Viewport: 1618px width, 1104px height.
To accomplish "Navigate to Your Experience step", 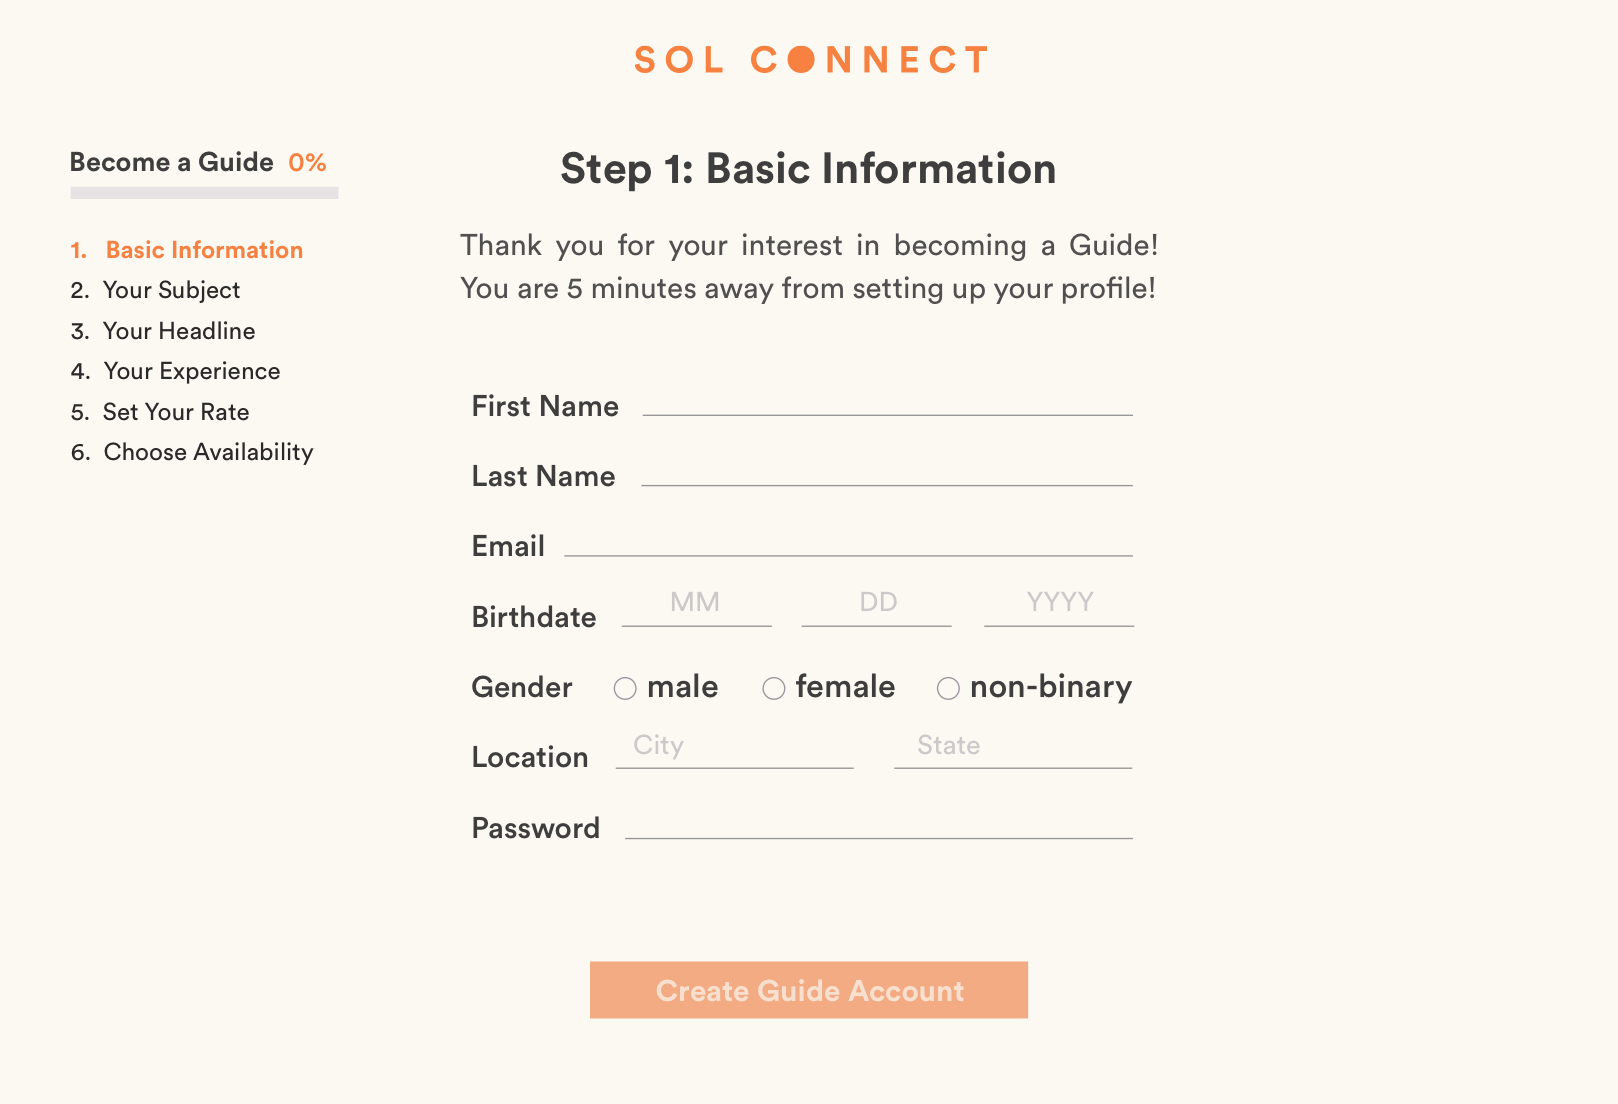I will click(191, 371).
